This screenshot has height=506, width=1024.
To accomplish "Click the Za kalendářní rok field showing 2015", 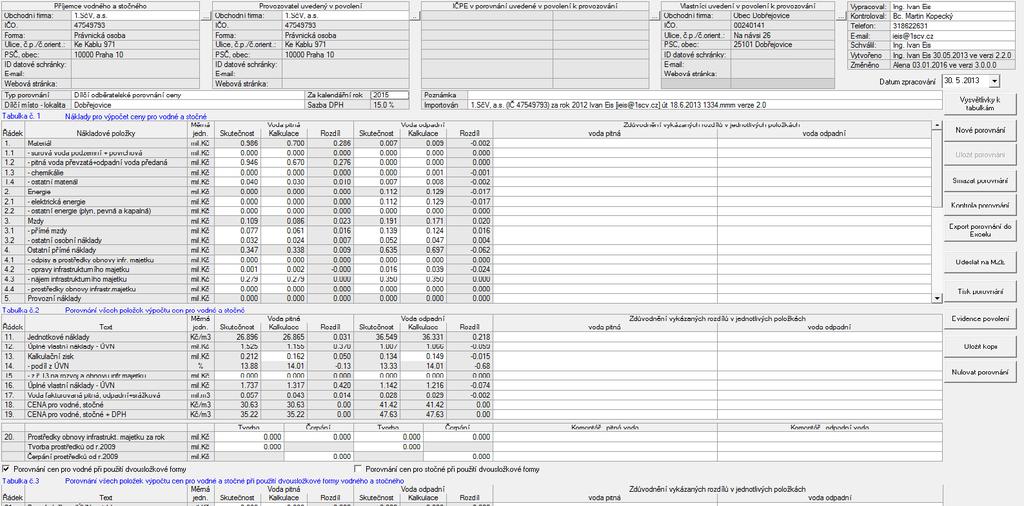I will [x=389, y=95].
